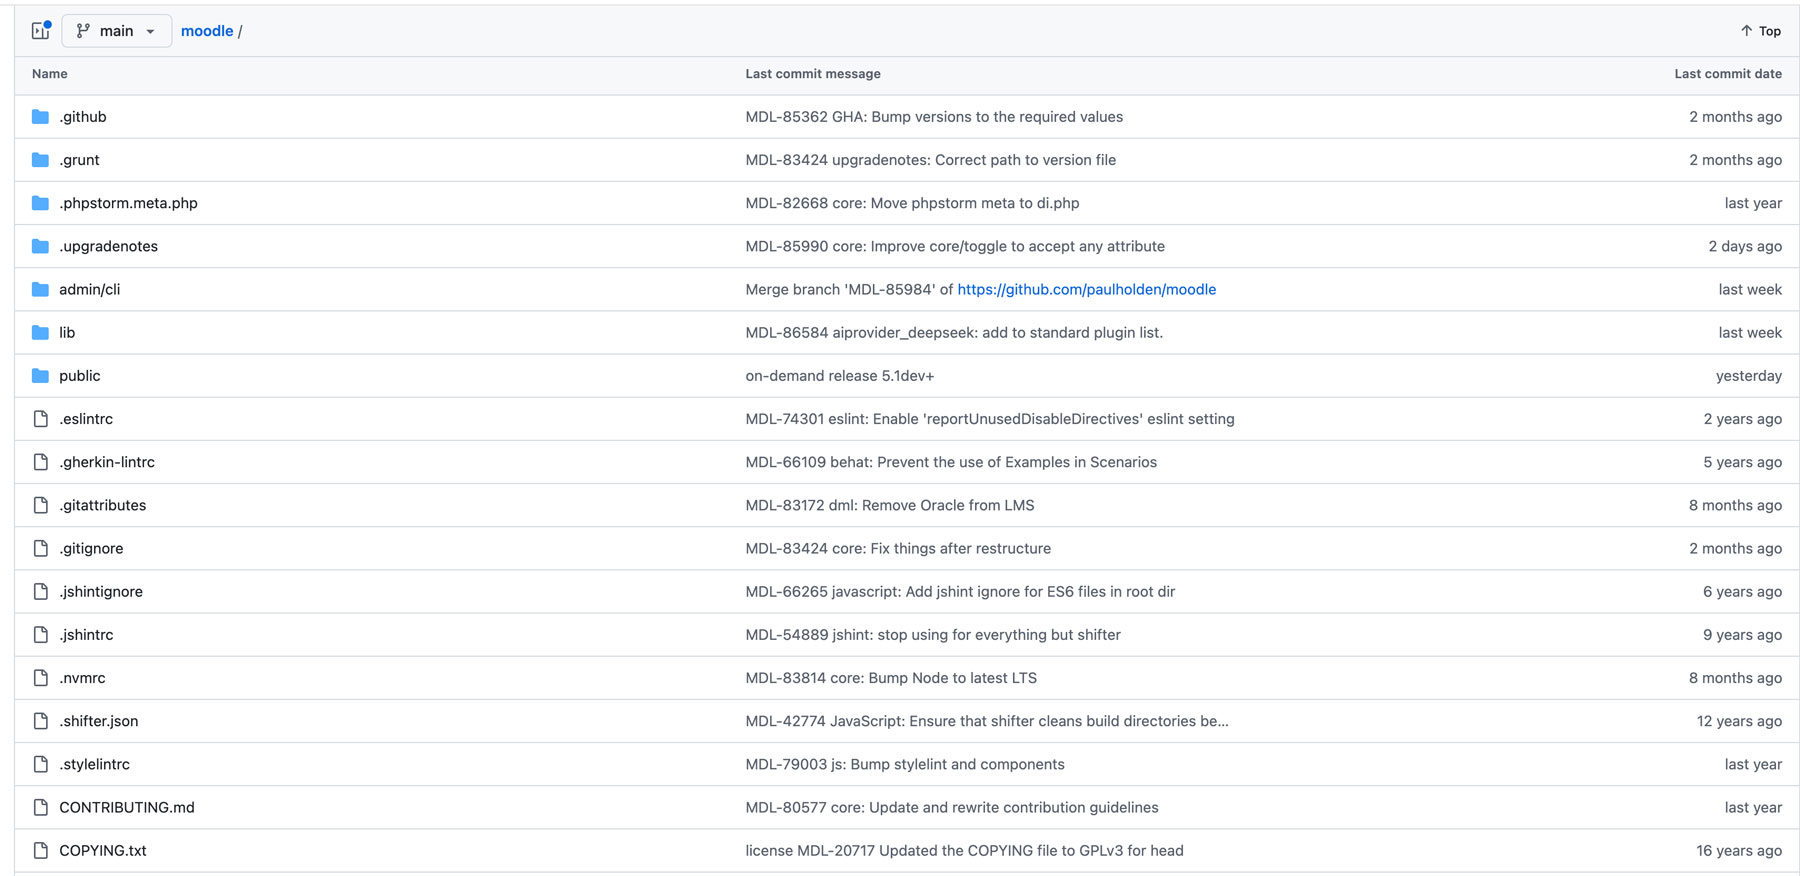Browse into the admin/cli folder
Image resolution: width=1800 pixels, height=876 pixels.
point(89,289)
